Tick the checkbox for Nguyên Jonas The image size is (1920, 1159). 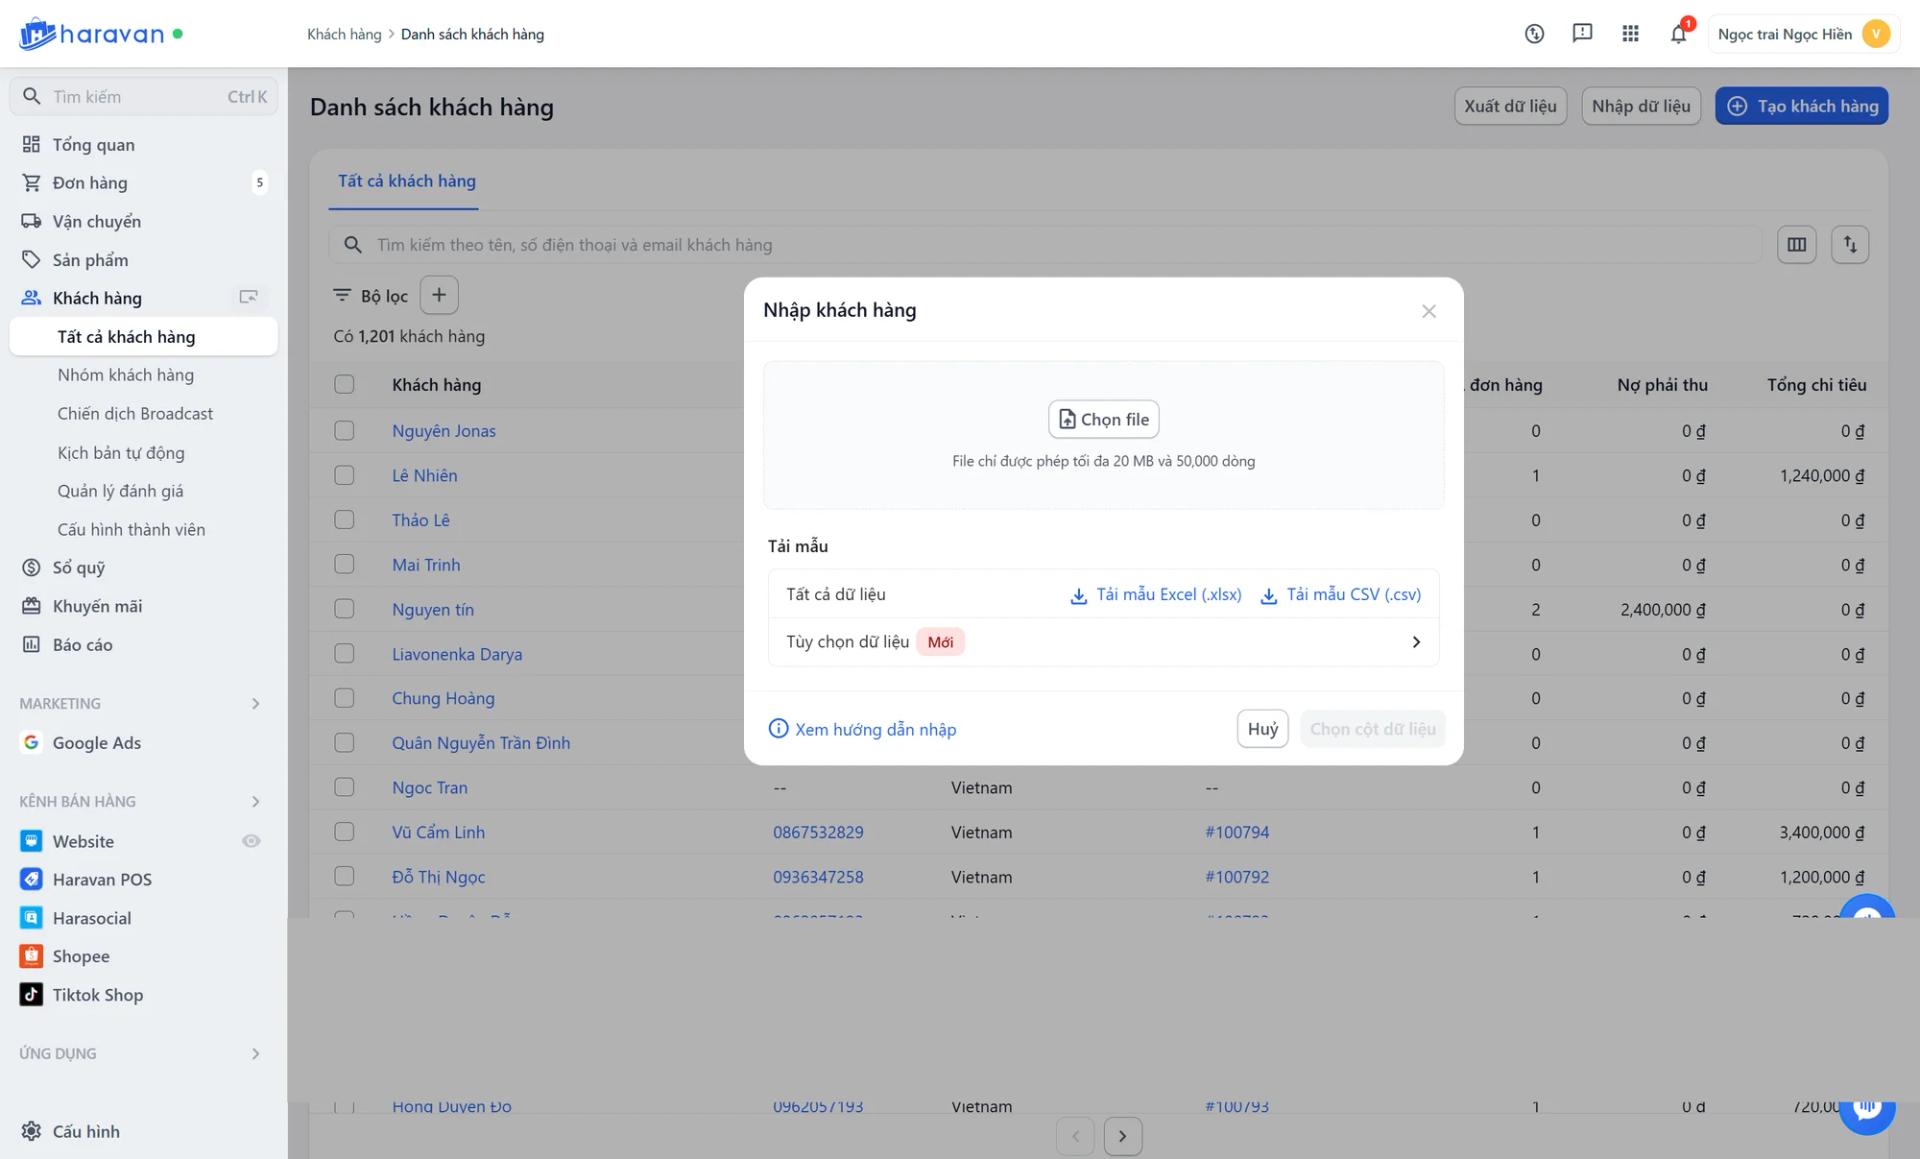(344, 431)
